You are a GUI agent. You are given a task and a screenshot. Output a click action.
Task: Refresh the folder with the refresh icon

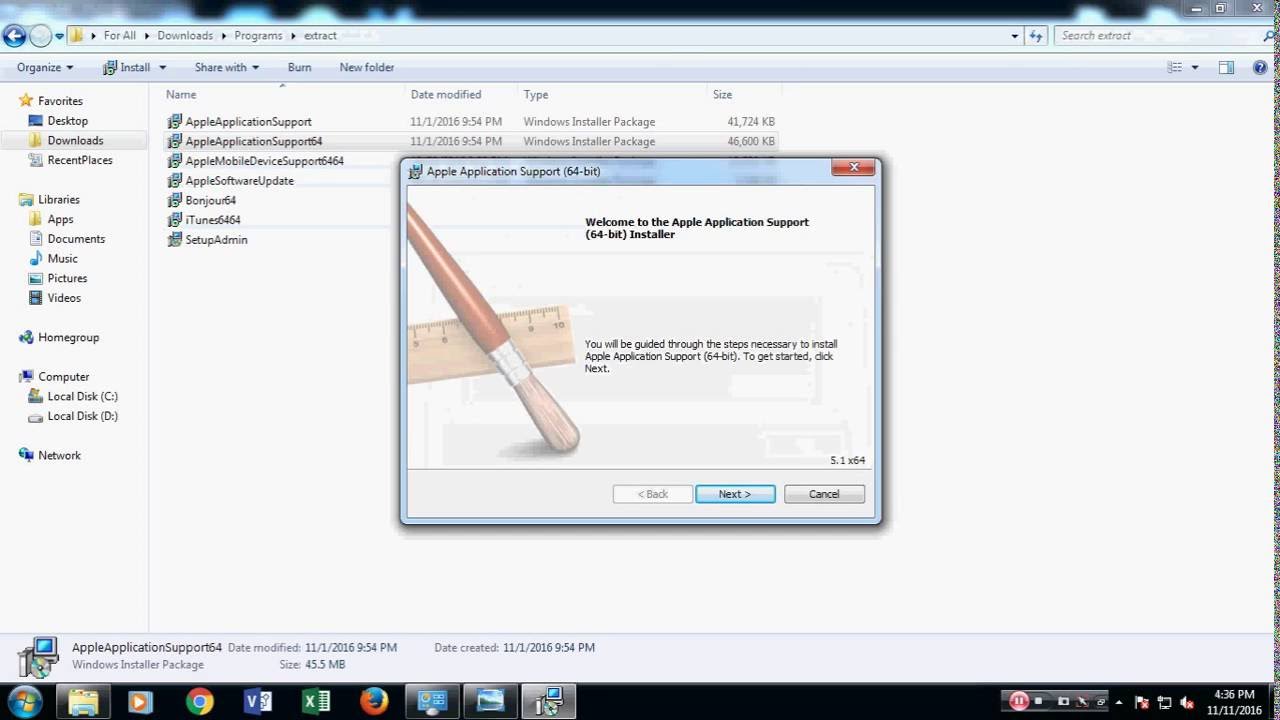click(1036, 35)
